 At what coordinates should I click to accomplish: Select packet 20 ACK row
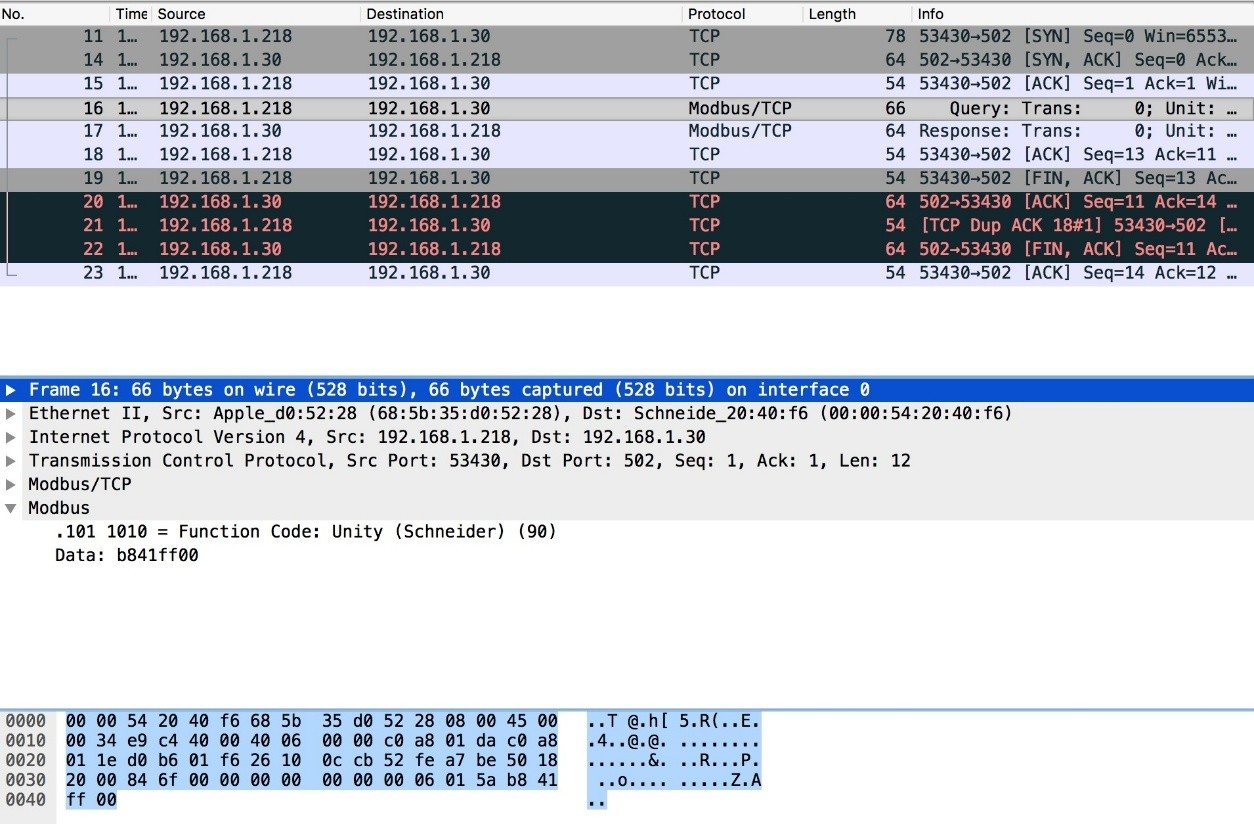627,202
